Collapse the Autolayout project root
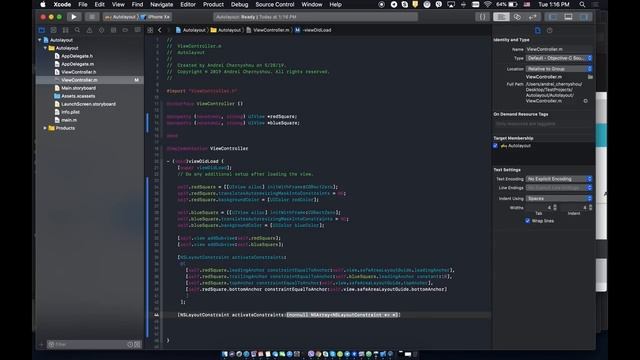Viewport: 640px width, 360px height. click(40, 40)
